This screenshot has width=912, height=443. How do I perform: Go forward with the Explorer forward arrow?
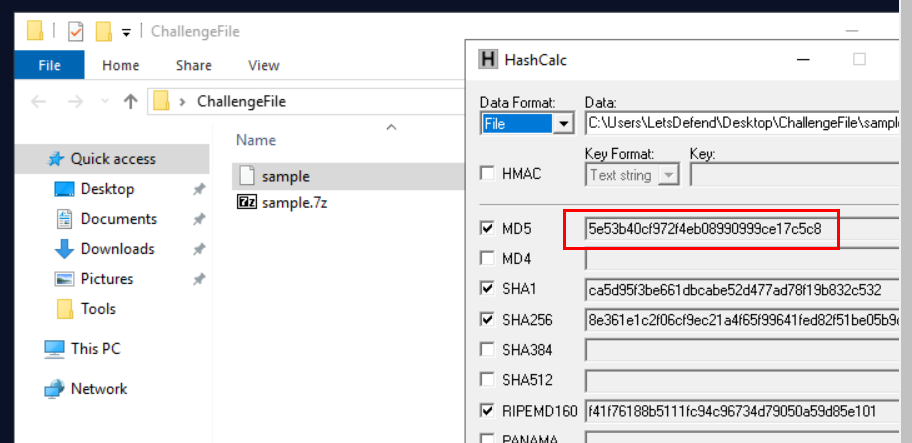pyautogui.click(x=75, y=102)
